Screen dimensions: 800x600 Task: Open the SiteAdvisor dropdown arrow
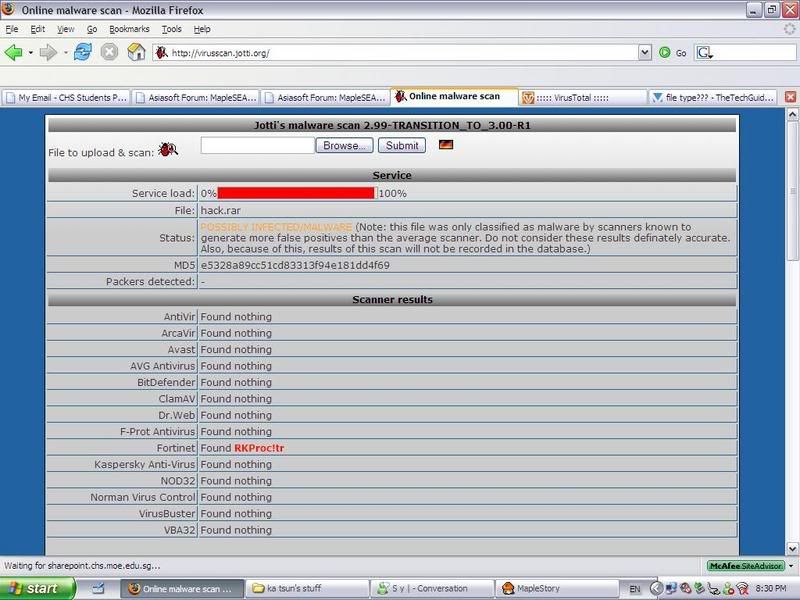tap(791, 566)
